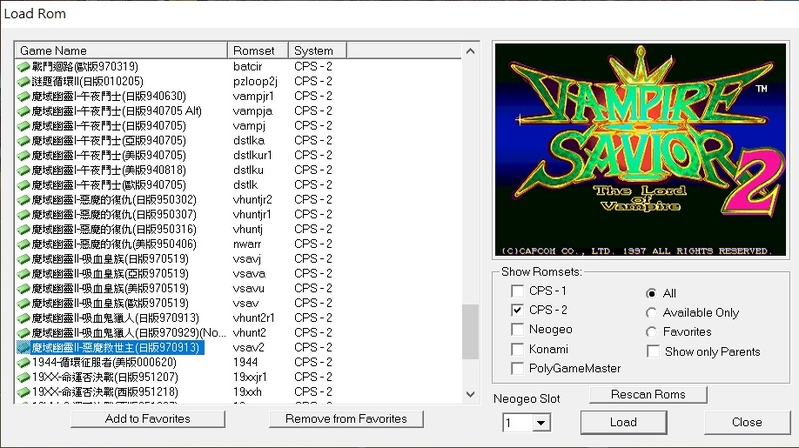Viewport: 799px width, 448px height.
Task: Select the romset text vsavj
Action: click(247, 259)
